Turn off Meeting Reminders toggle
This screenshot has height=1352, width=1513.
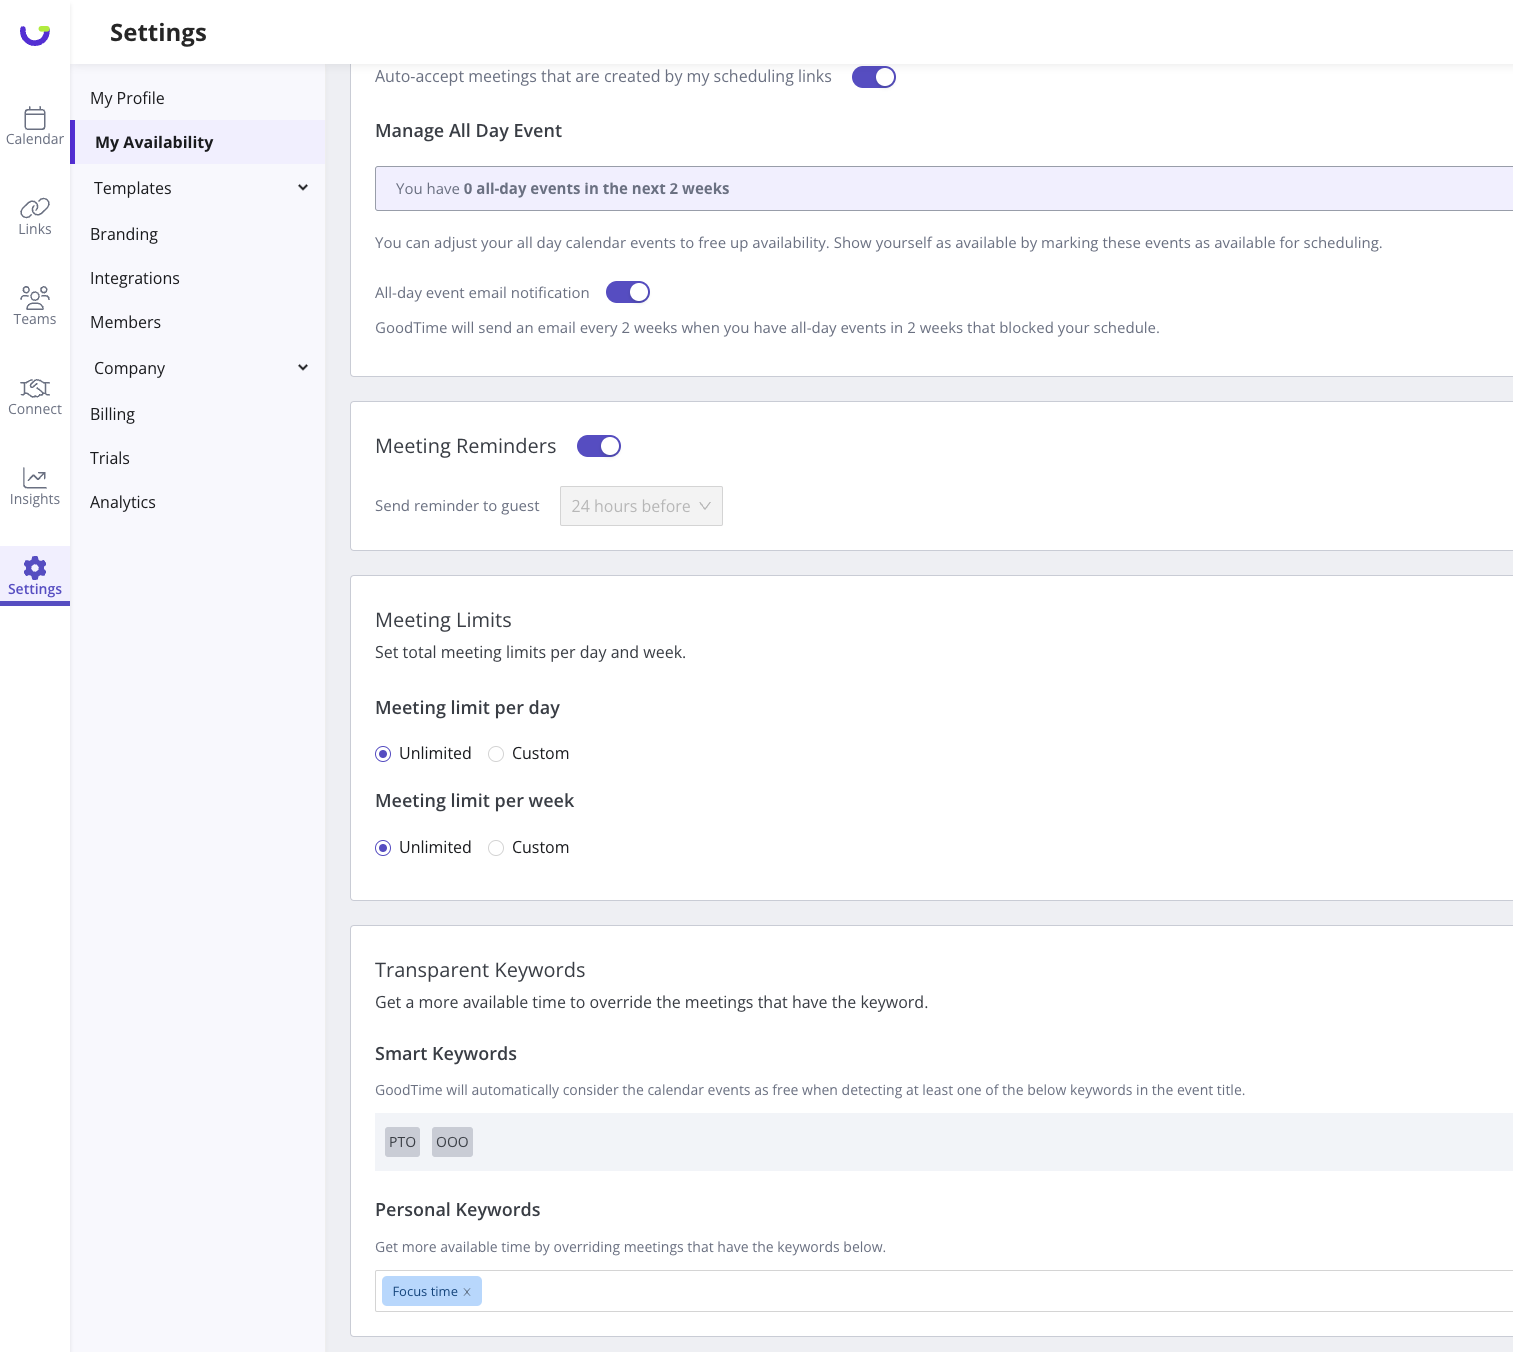599,446
